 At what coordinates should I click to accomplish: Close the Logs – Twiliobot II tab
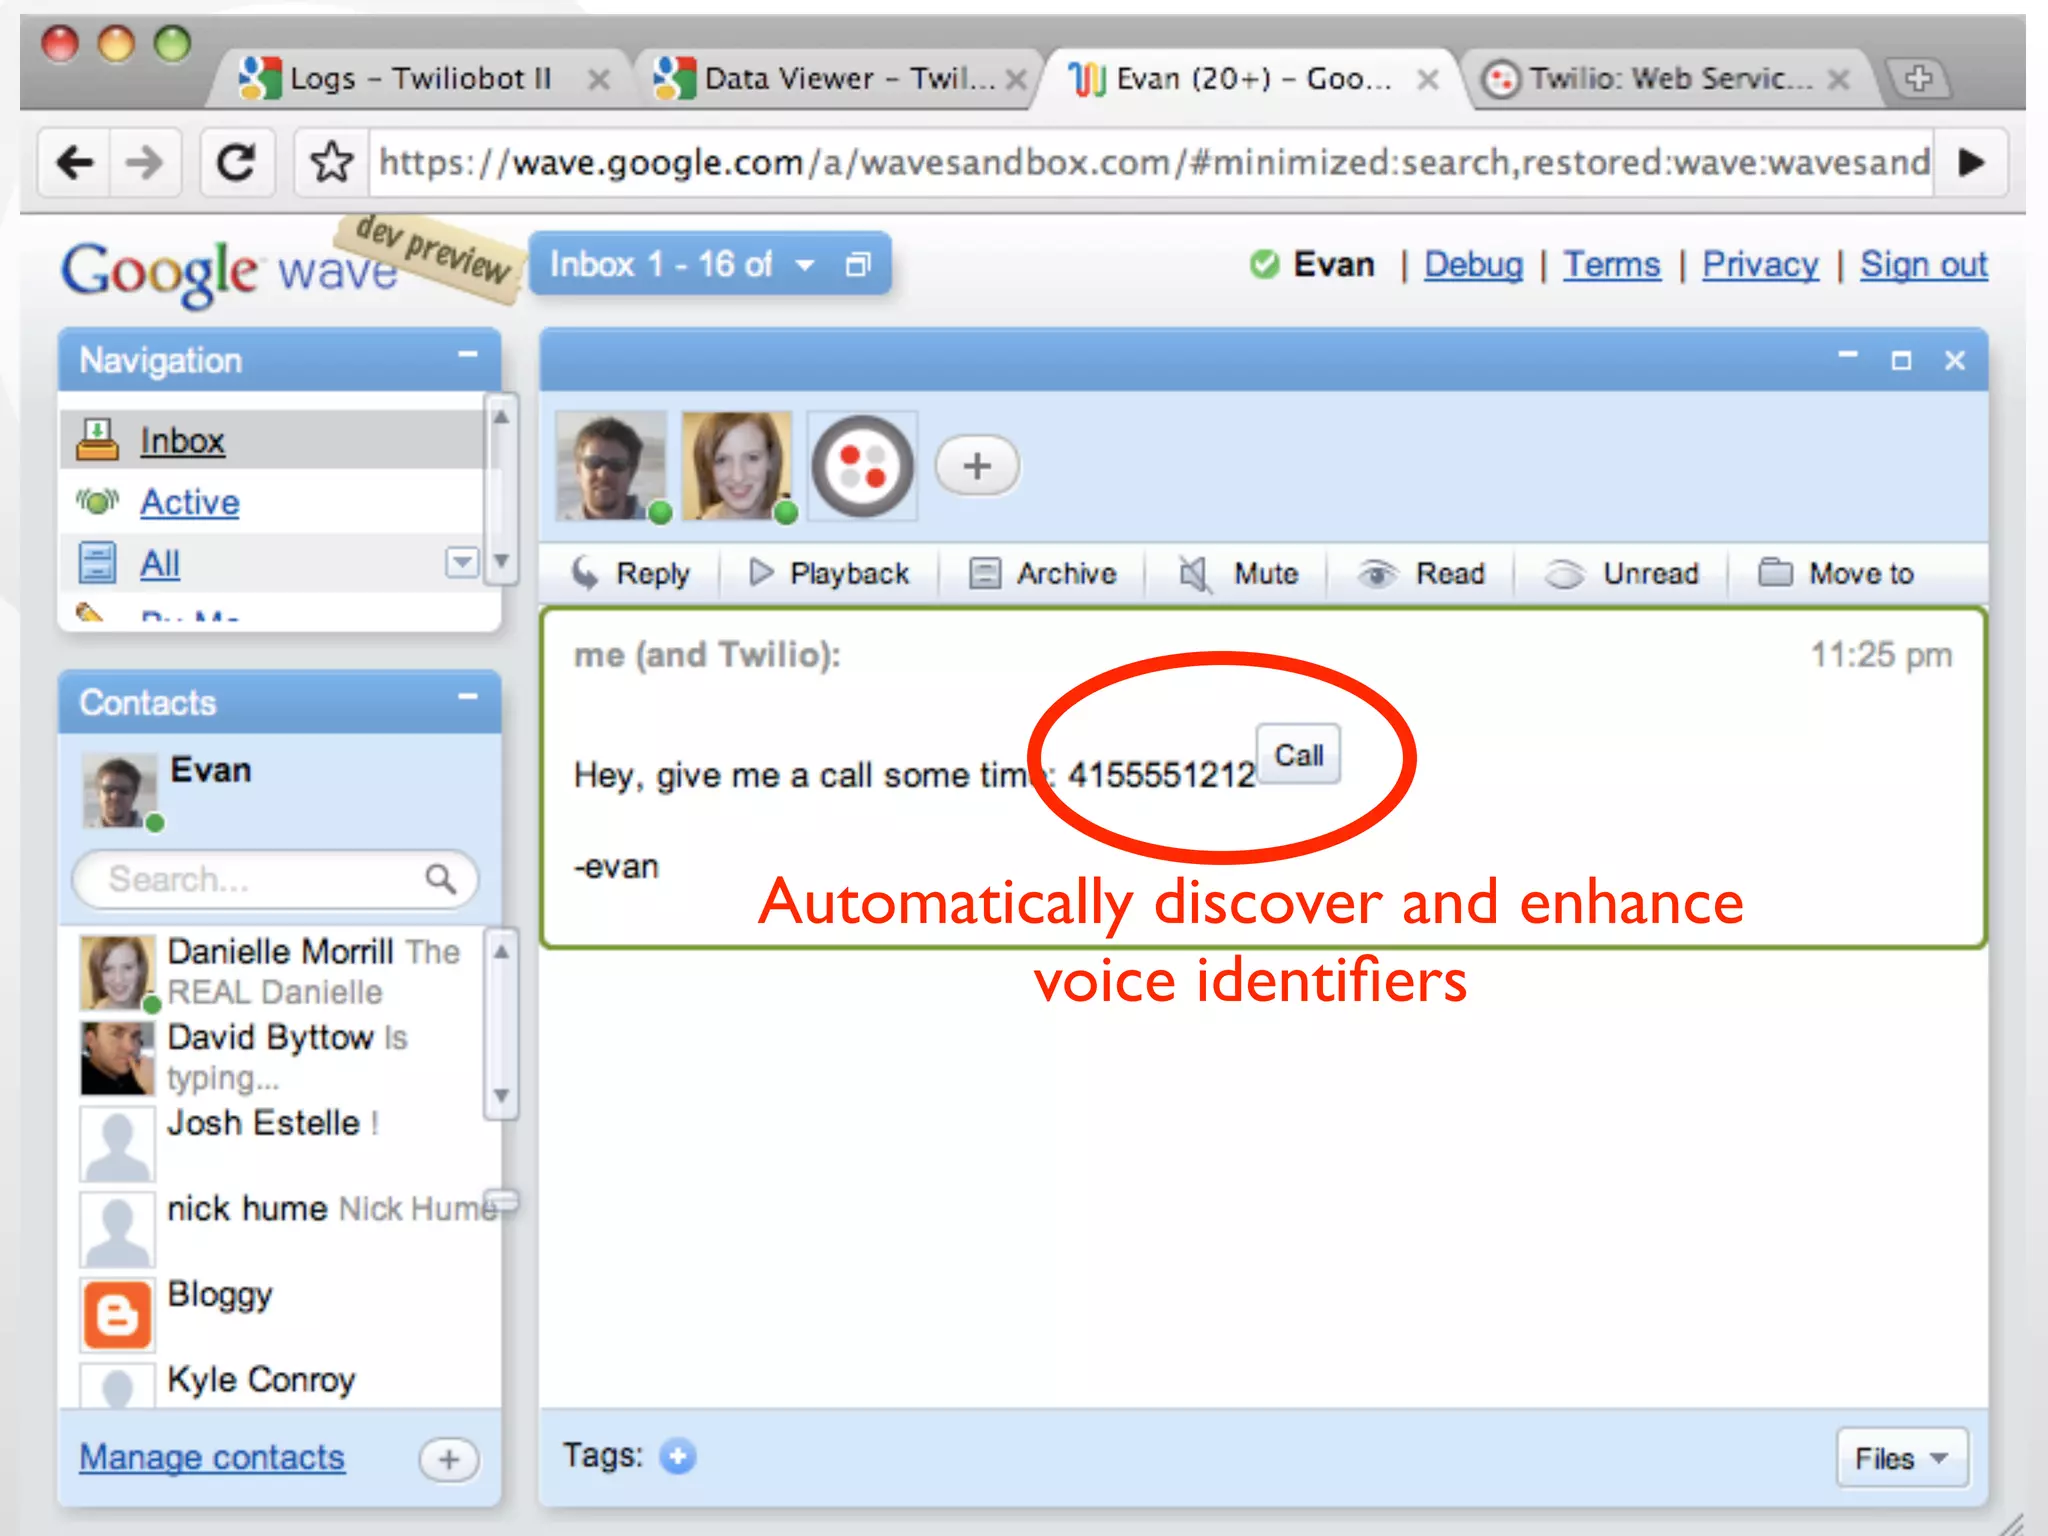point(598,79)
